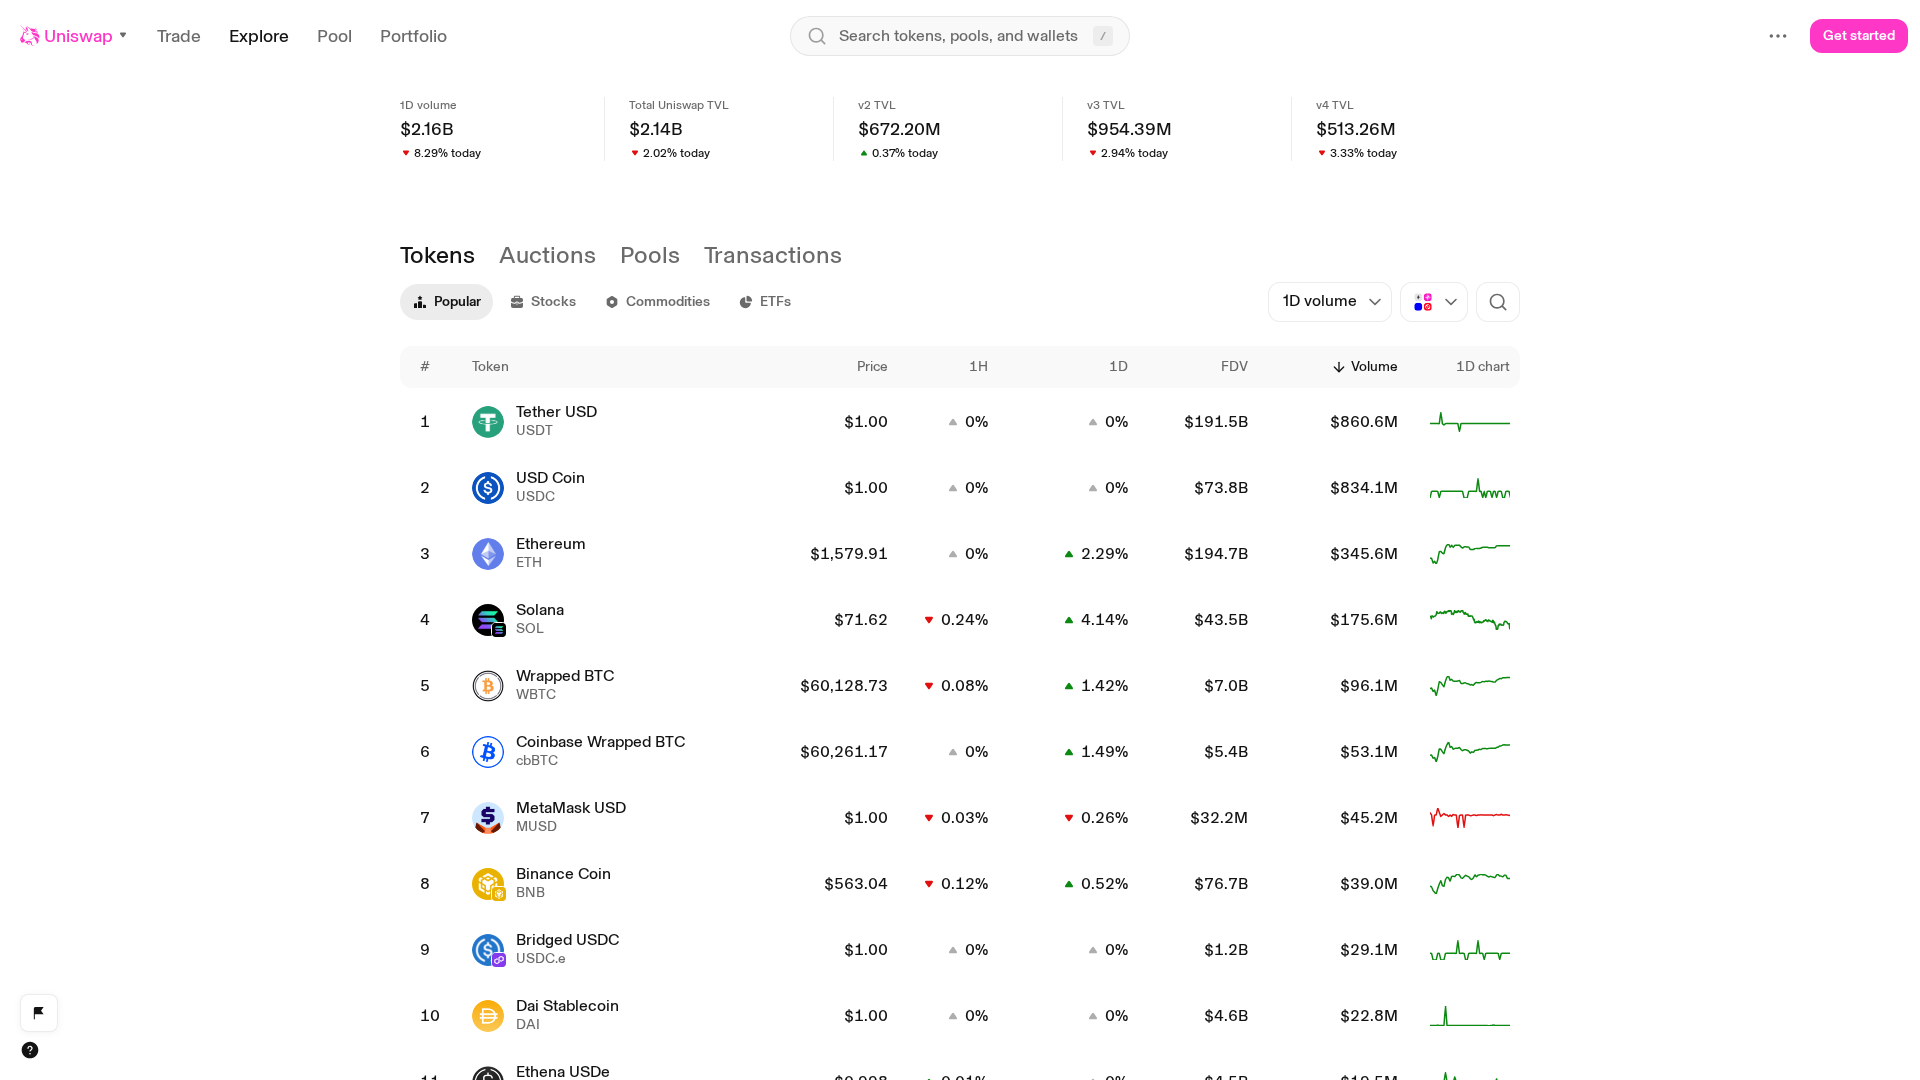
Task: Click the Binance Coin token logo
Action: (488, 884)
